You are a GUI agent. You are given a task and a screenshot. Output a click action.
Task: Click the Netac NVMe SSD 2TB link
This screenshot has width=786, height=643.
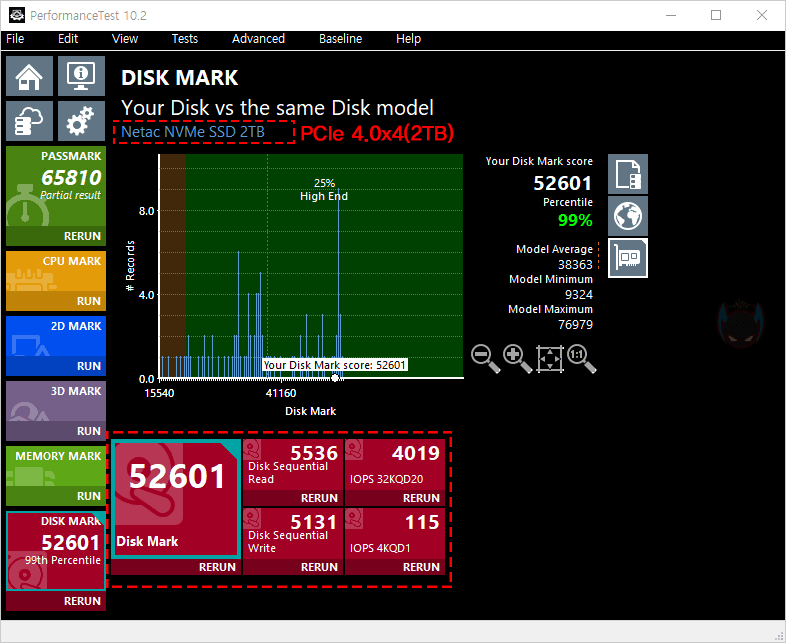[193, 132]
